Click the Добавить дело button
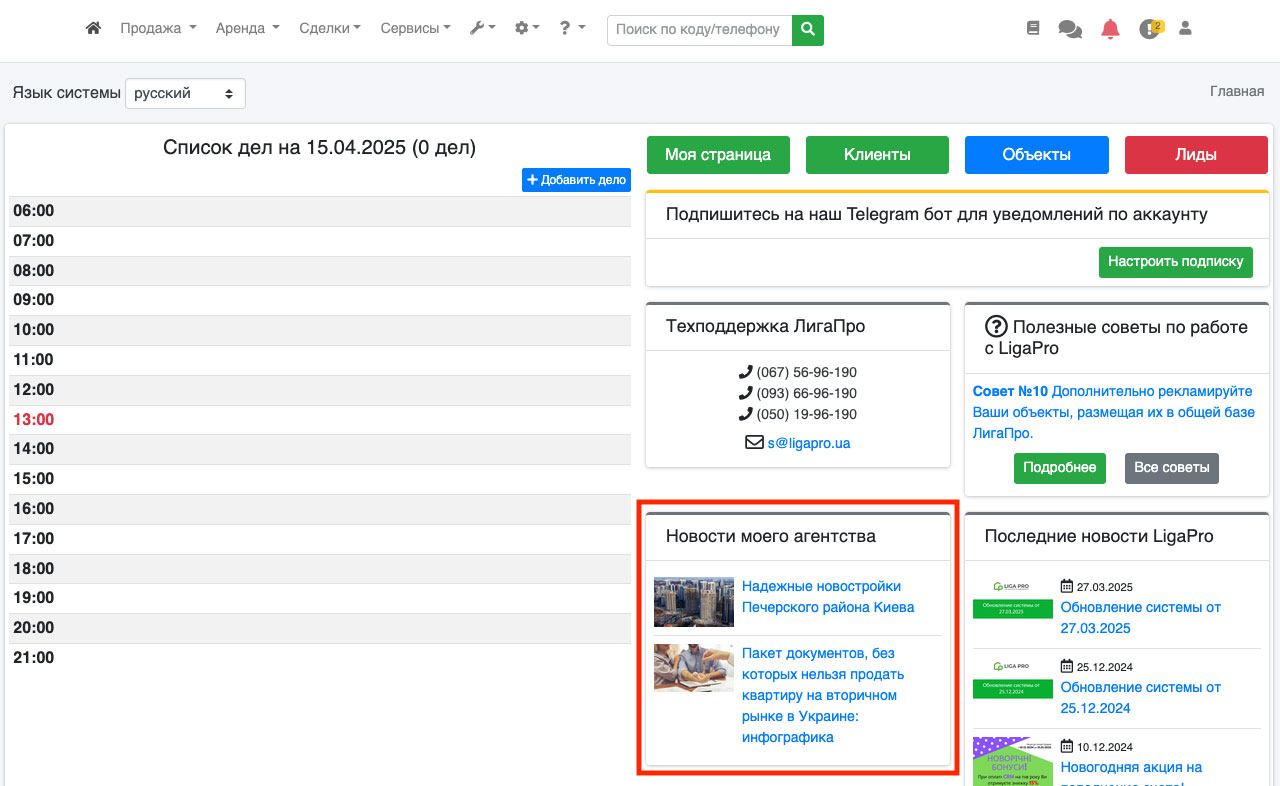Screen dimensions: 1280x786 (x=576, y=180)
